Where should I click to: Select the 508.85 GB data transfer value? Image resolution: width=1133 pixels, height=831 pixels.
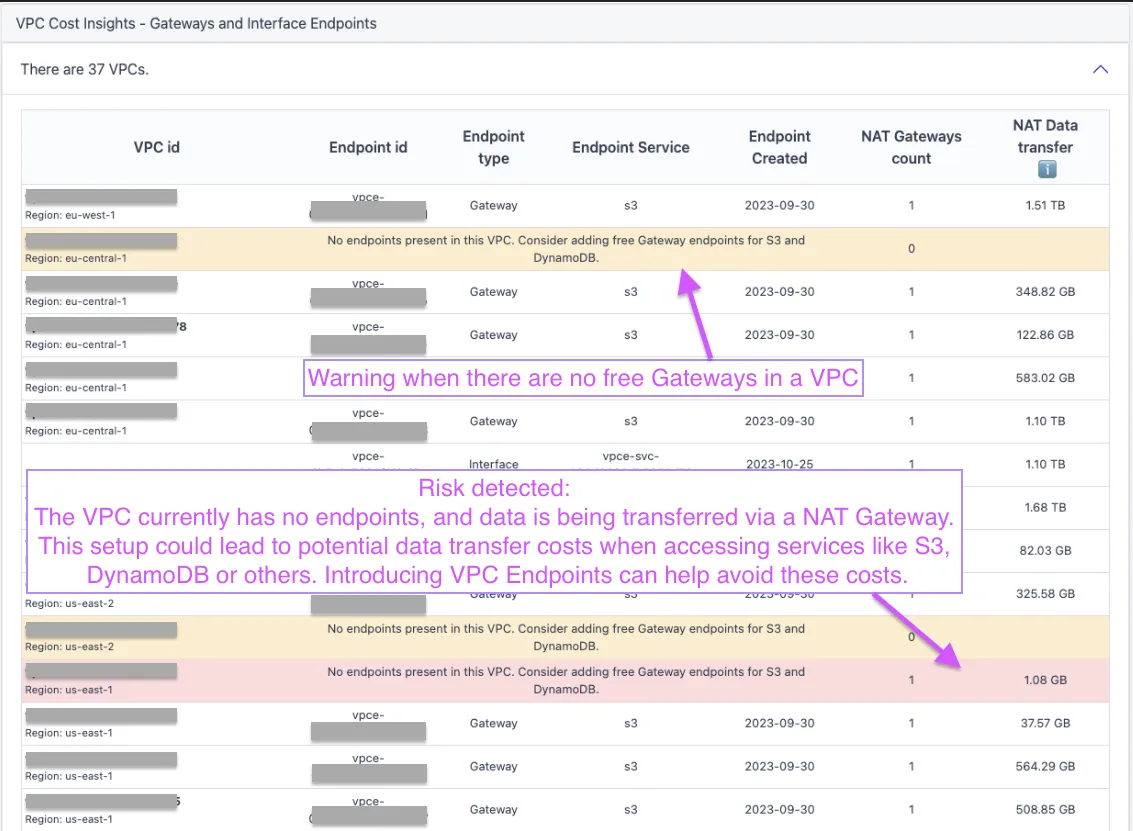click(x=1046, y=809)
